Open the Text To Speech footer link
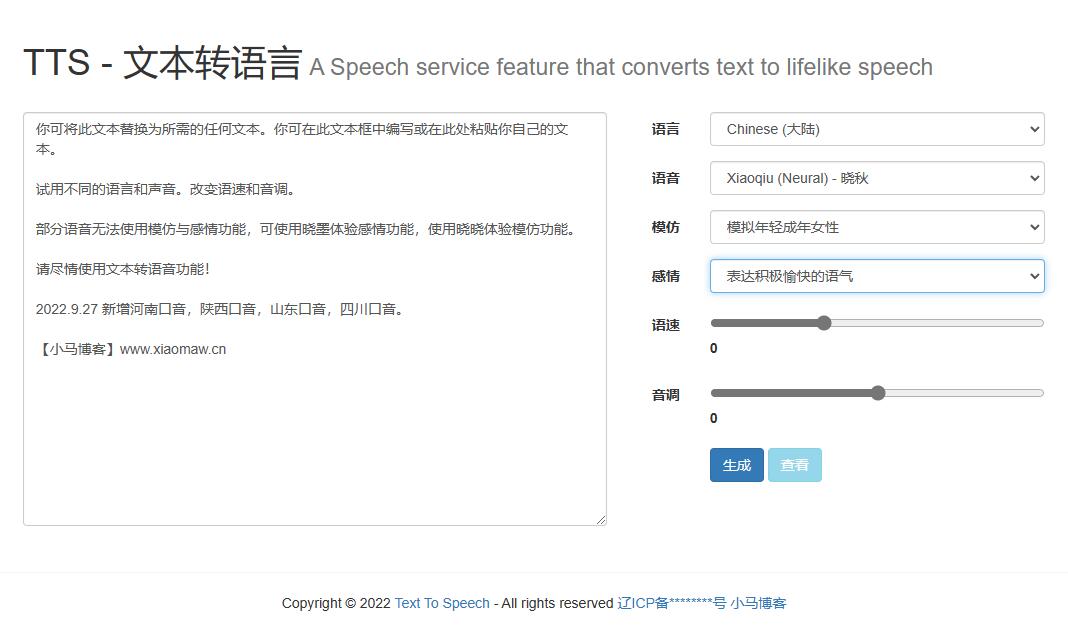 coord(442,603)
